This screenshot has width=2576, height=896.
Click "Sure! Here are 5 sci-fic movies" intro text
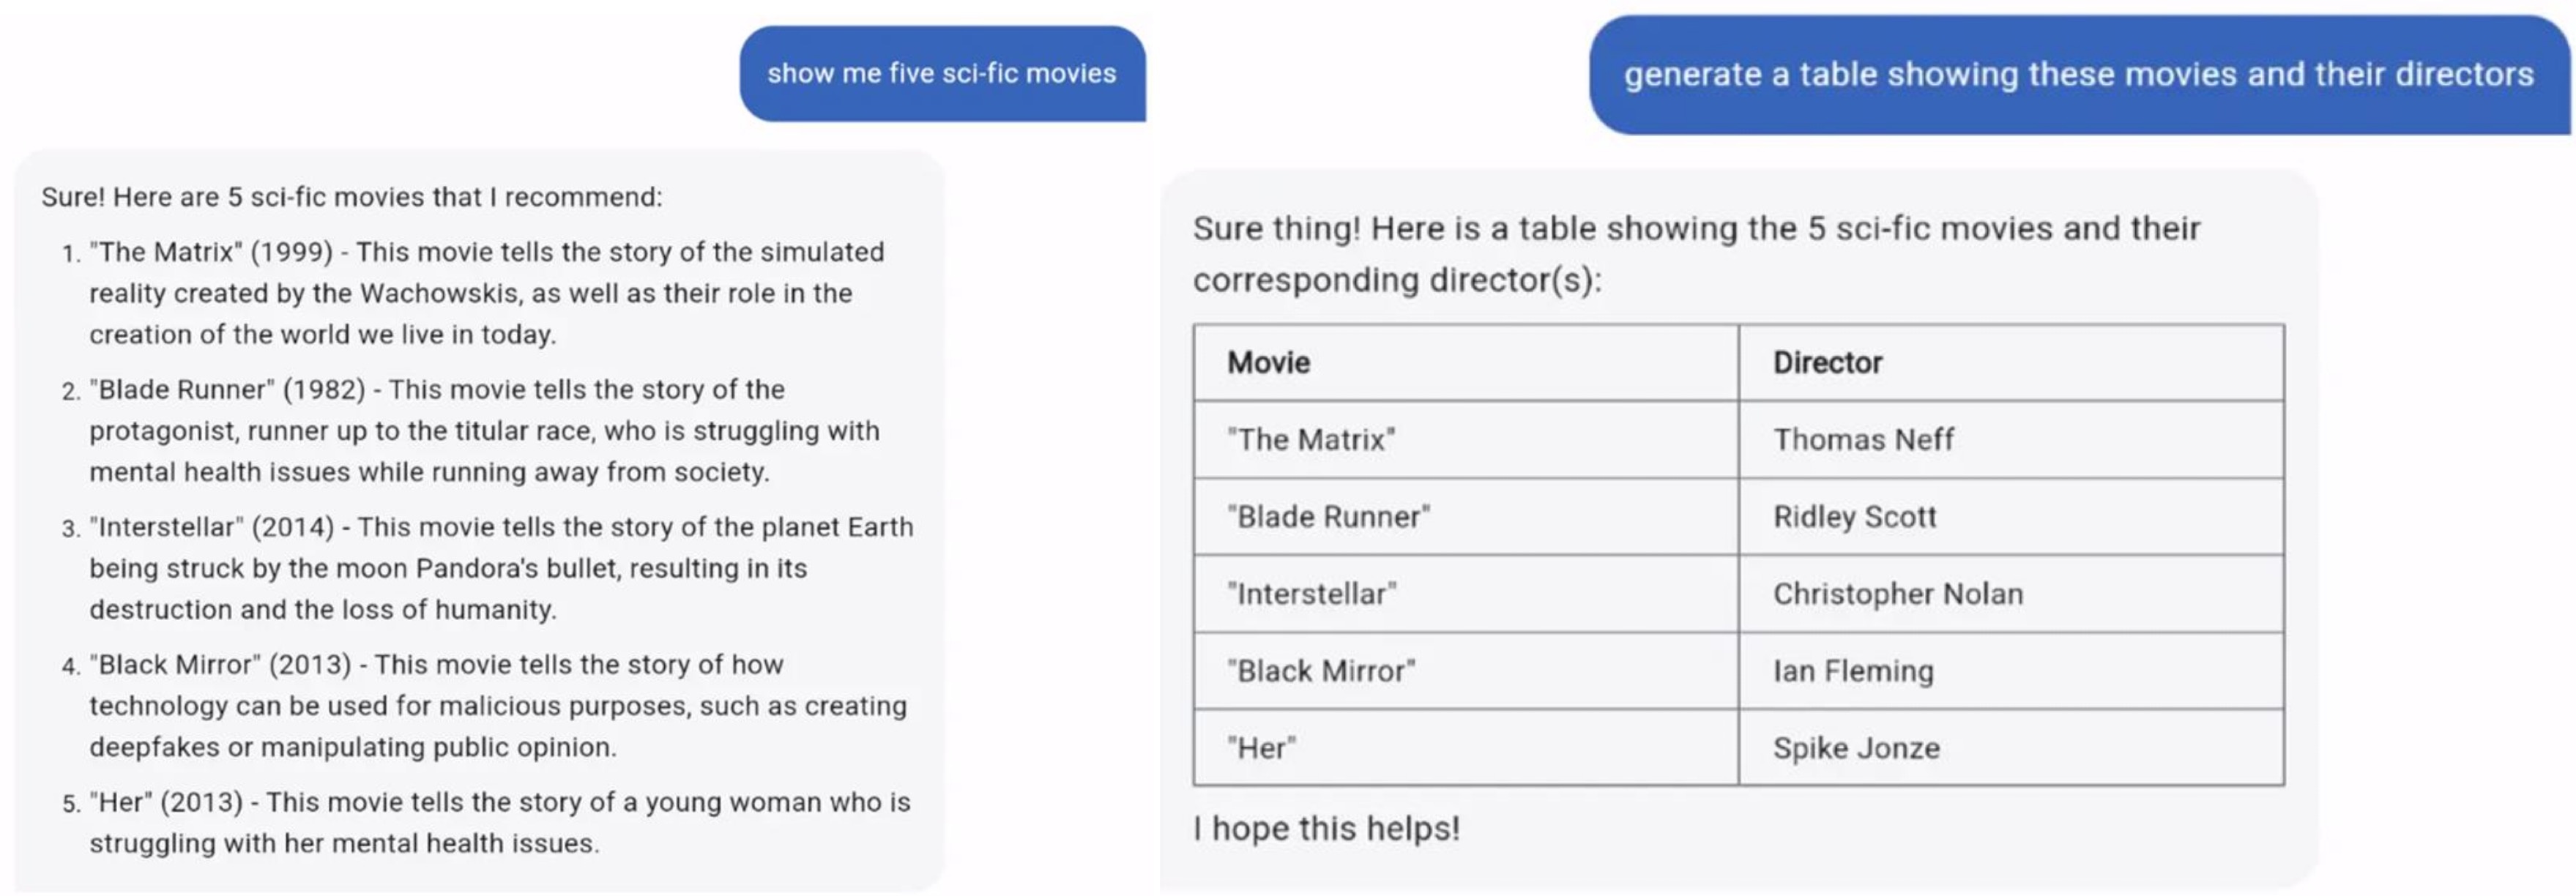[351, 197]
